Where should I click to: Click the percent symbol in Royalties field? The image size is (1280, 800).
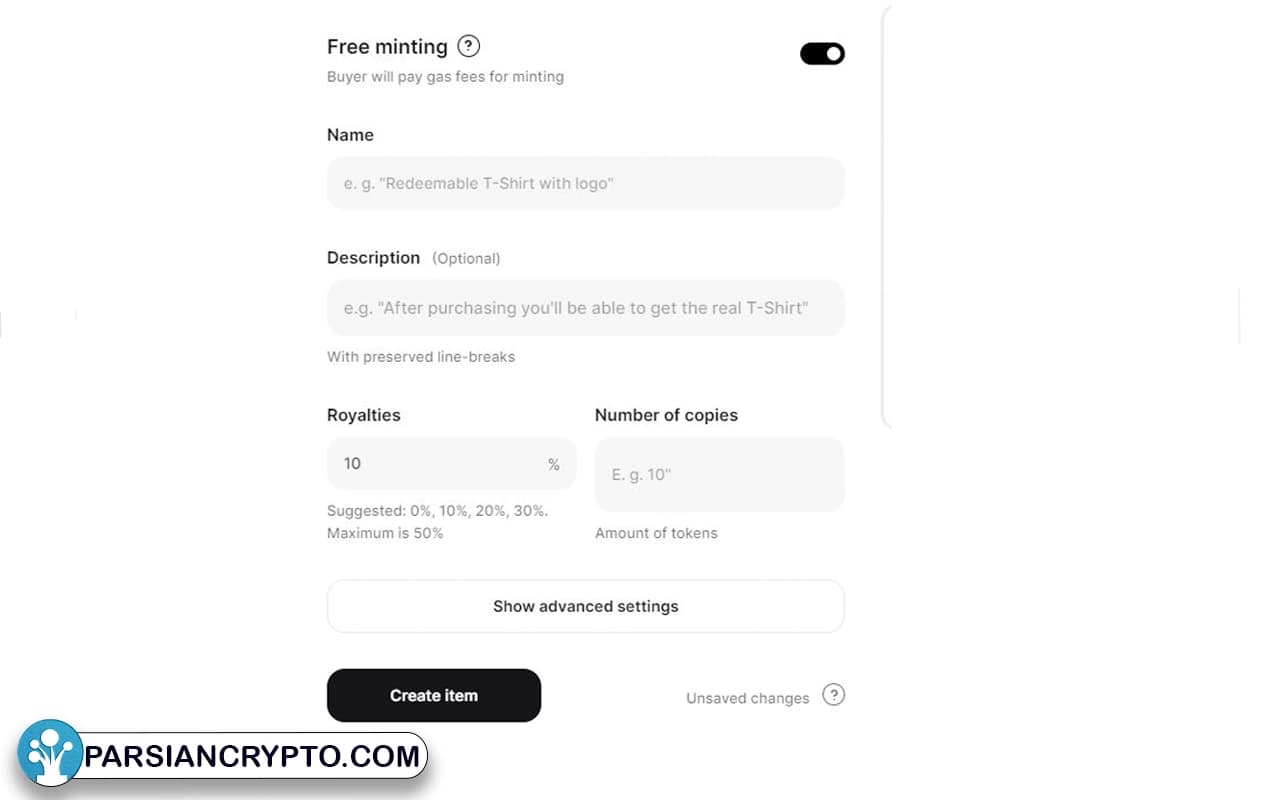(553, 464)
